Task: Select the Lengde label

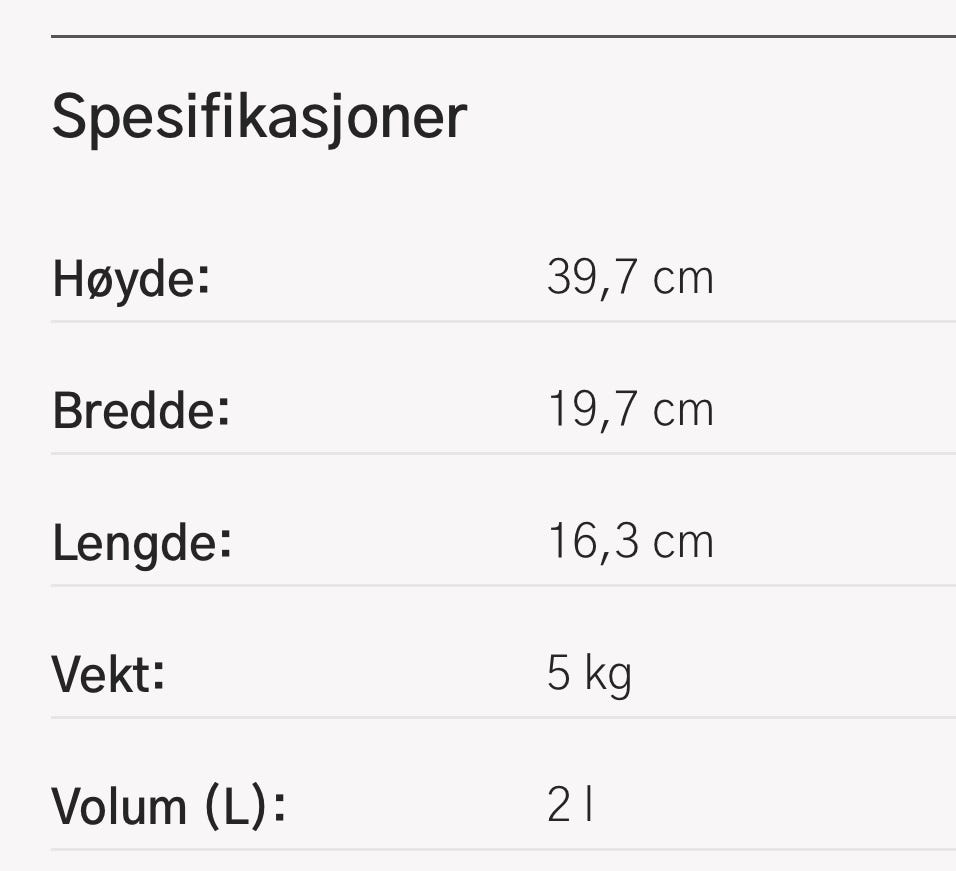Action: click(142, 543)
